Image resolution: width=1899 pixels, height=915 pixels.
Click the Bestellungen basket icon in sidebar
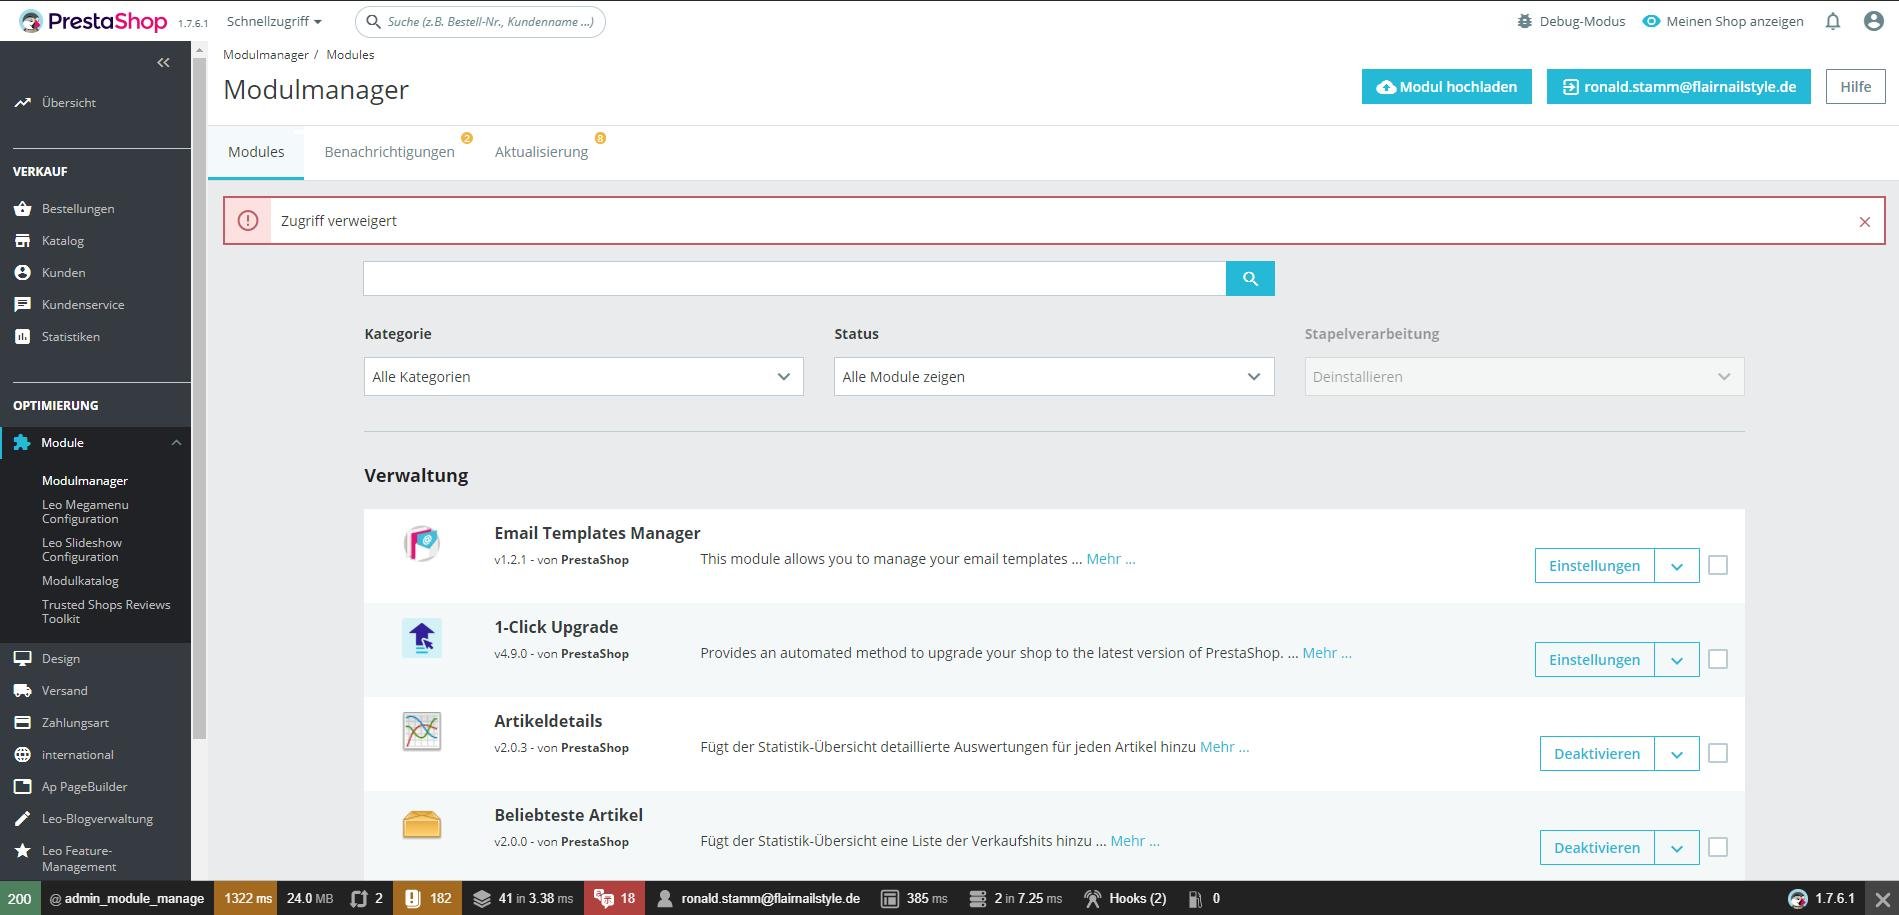23,209
